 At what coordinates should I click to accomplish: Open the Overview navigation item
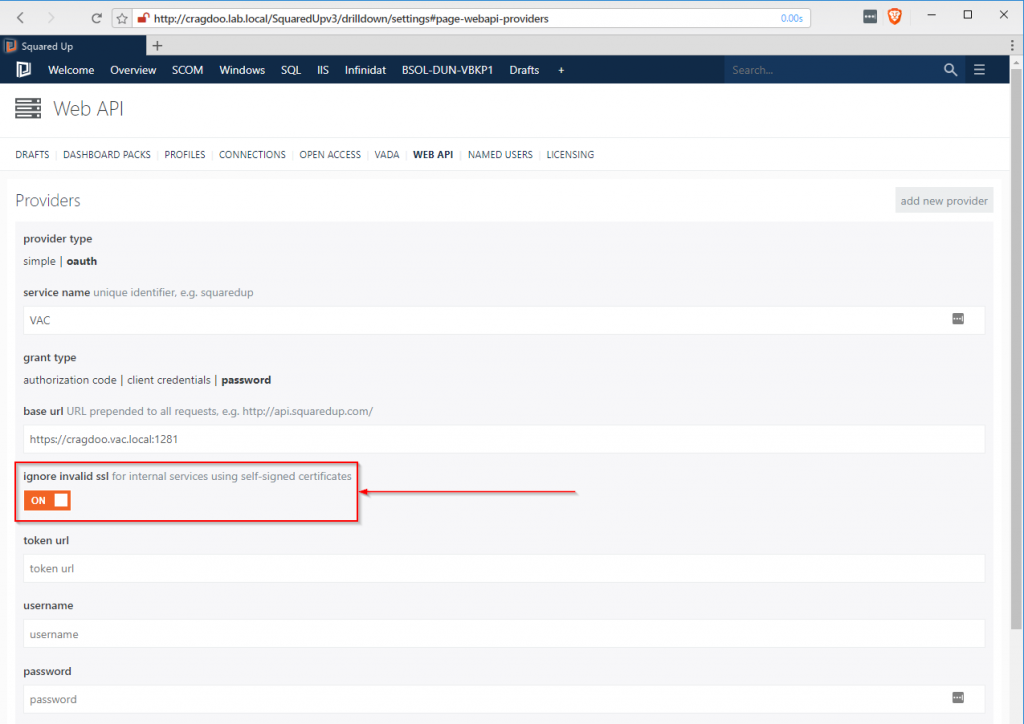(x=133, y=70)
